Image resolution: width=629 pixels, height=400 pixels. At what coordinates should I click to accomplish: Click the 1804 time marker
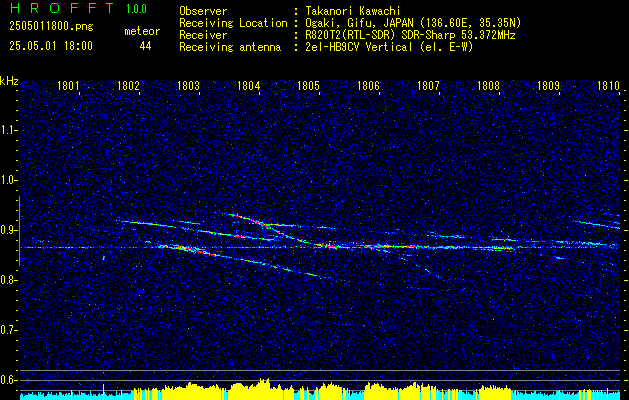248,85
